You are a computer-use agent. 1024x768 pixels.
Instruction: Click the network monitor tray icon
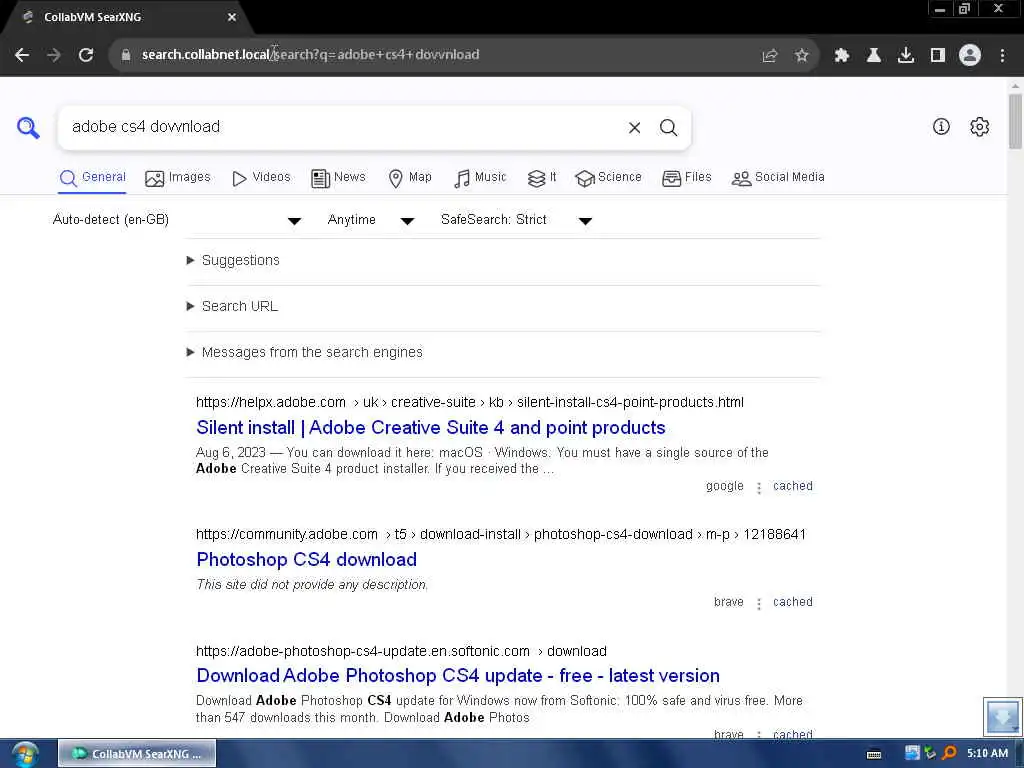coord(912,754)
